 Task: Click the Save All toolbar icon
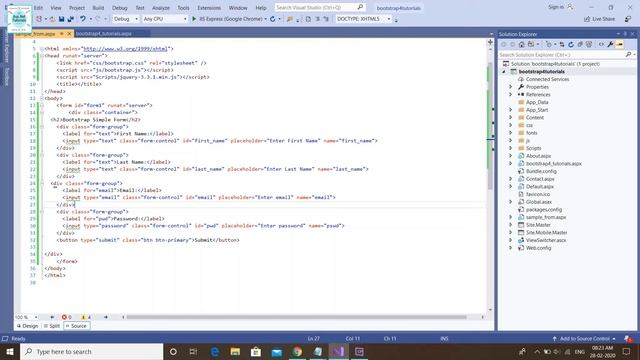tap(71, 19)
